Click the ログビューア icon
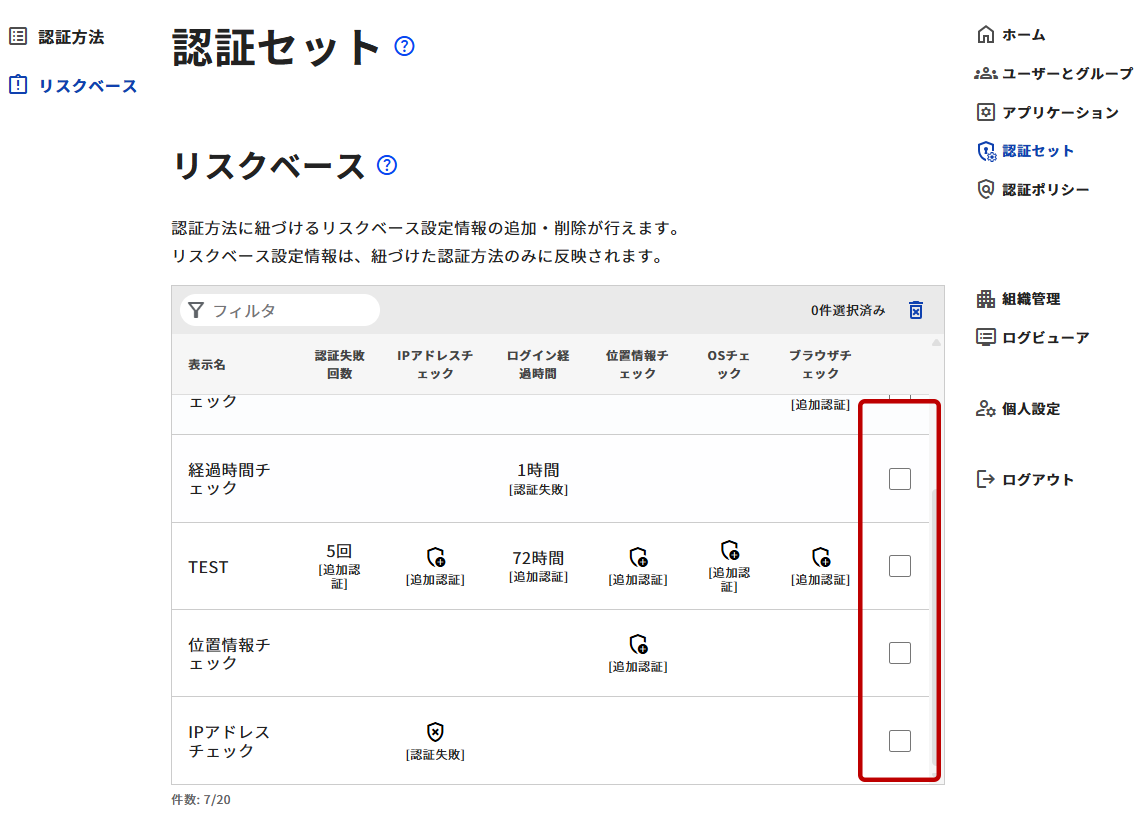1135x813 pixels. (x=986, y=337)
